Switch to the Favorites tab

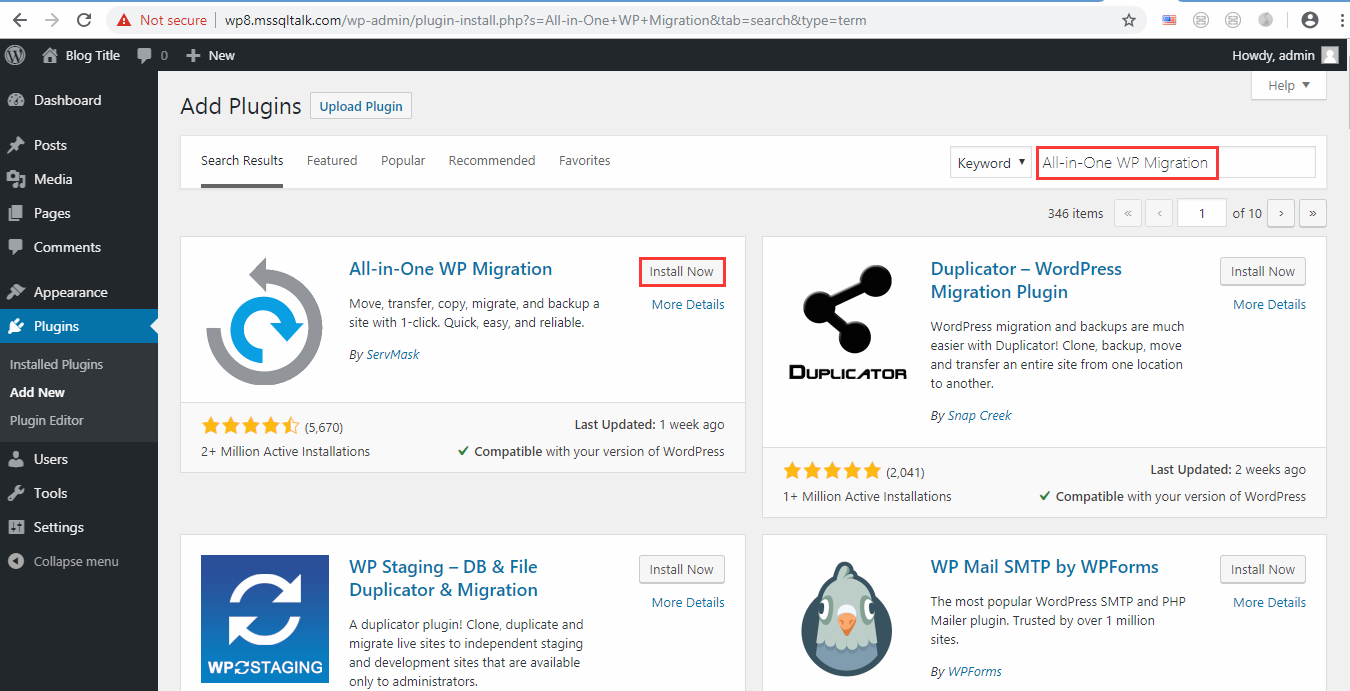(x=585, y=160)
